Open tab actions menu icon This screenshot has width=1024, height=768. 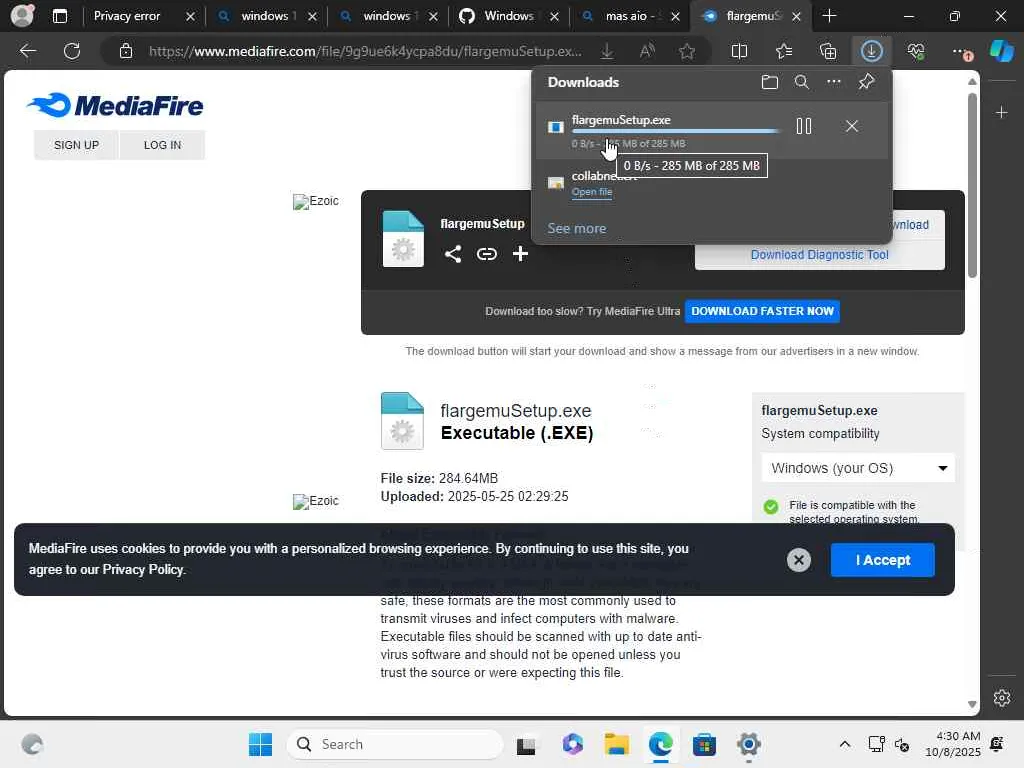59,16
